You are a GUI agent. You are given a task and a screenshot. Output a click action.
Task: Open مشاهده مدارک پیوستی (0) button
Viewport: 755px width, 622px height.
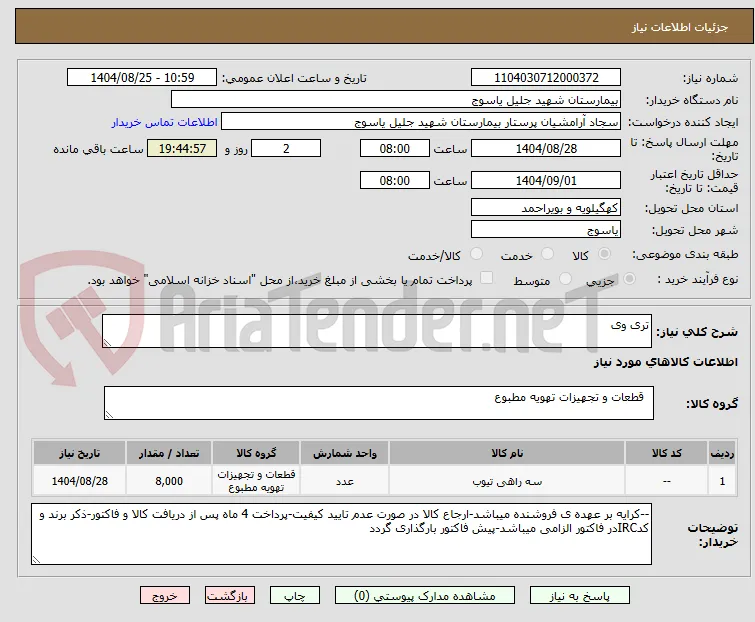click(425, 596)
